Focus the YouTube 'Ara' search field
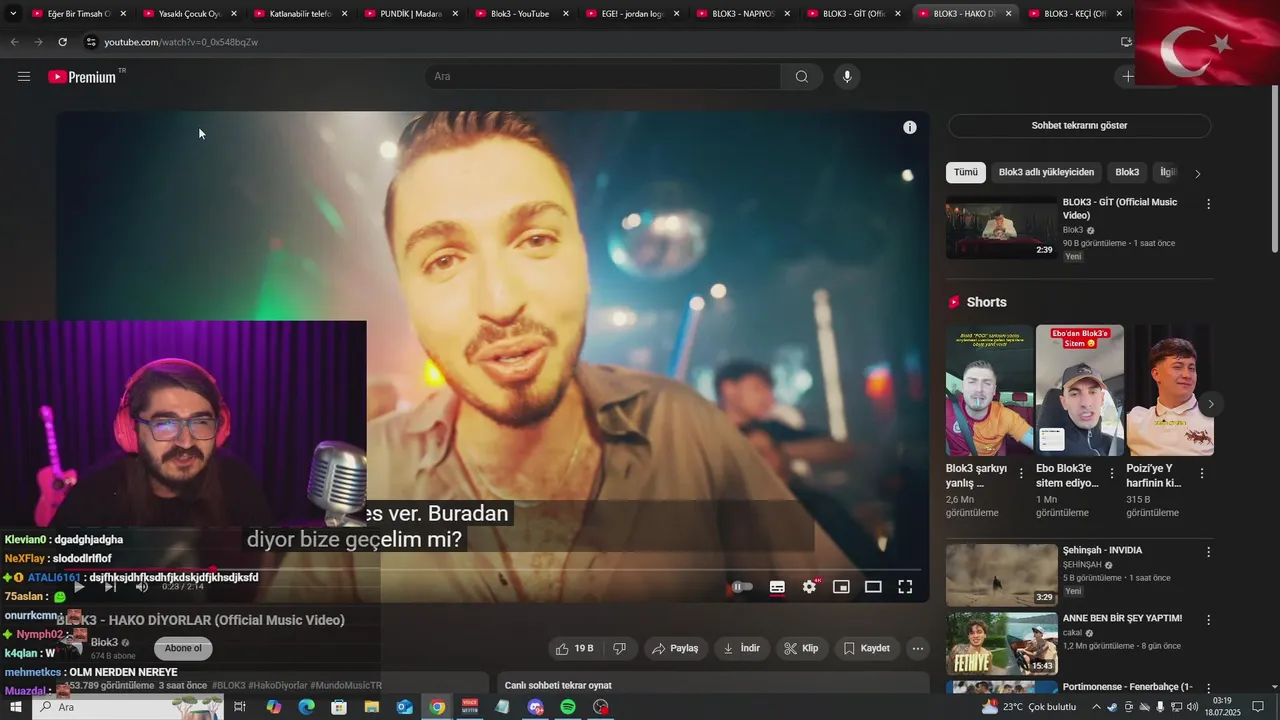 603,77
